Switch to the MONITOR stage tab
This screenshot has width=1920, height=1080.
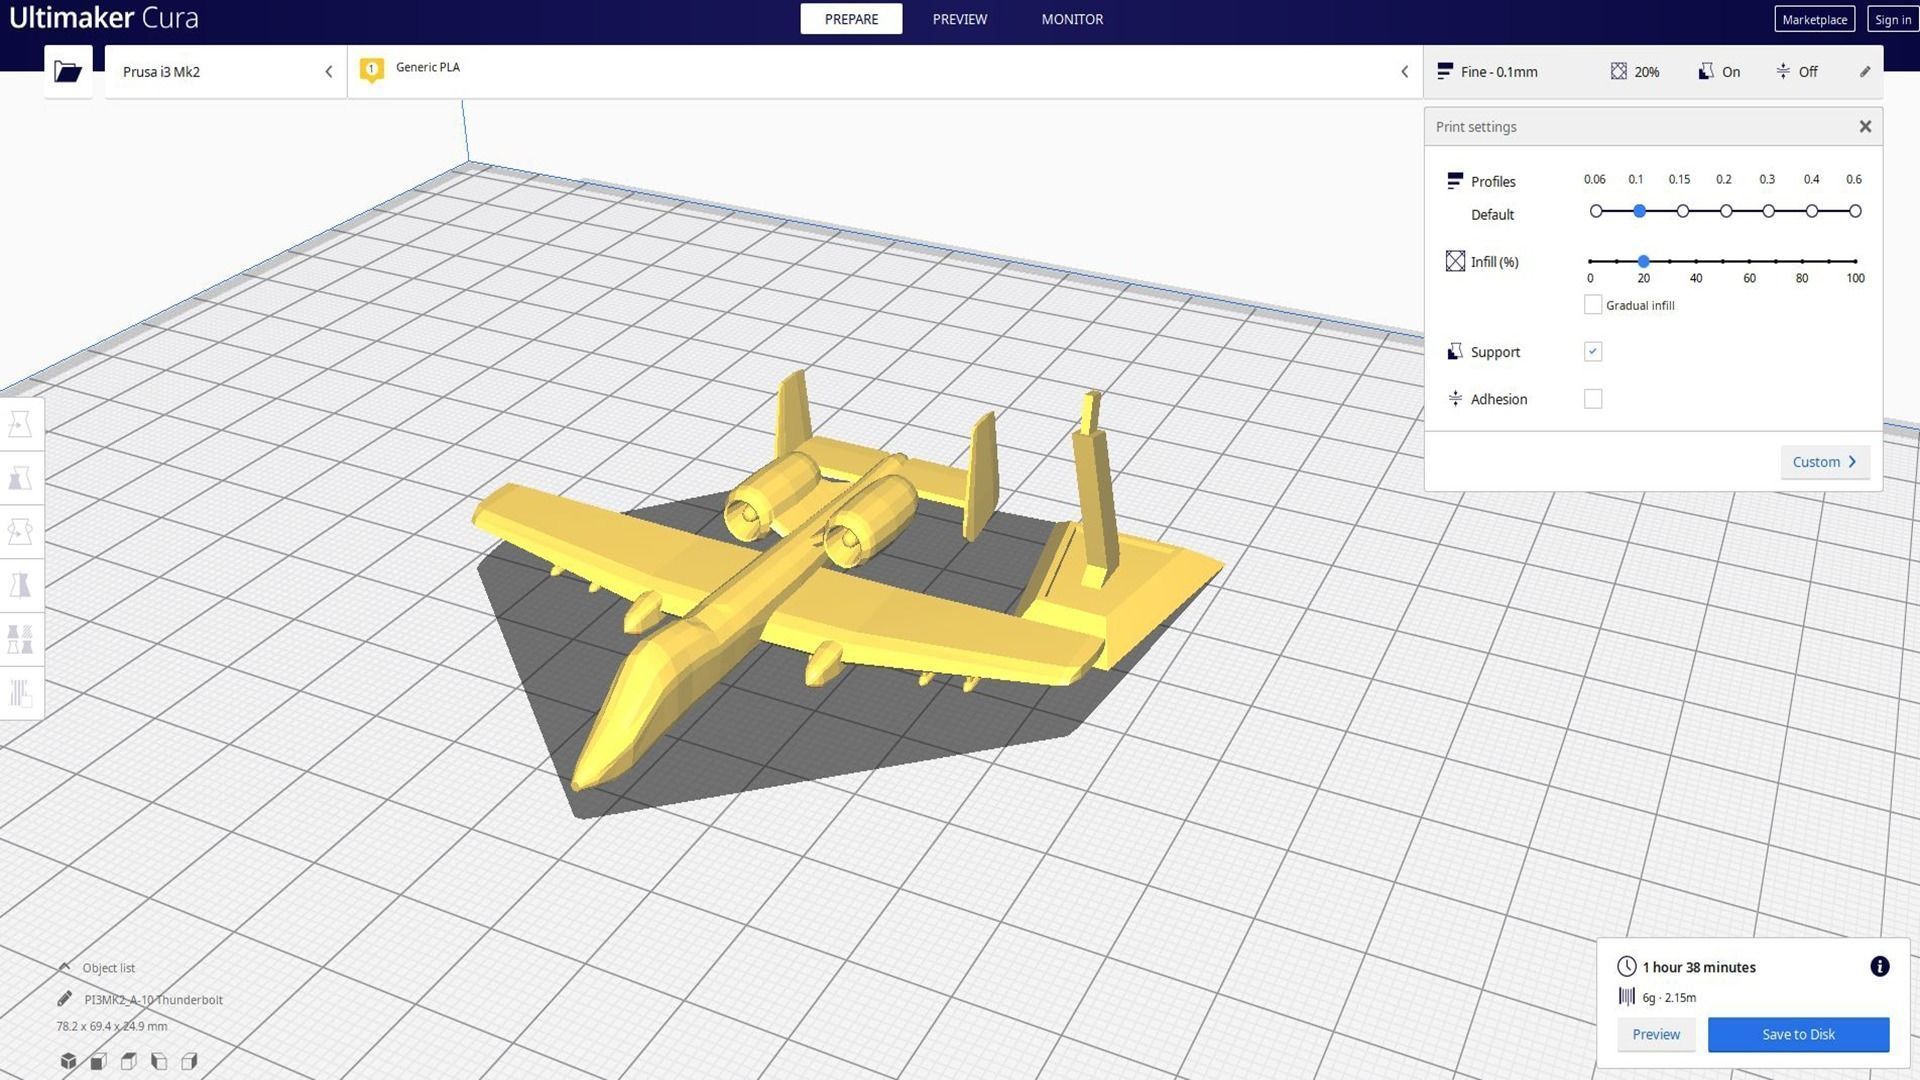coord(1072,19)
